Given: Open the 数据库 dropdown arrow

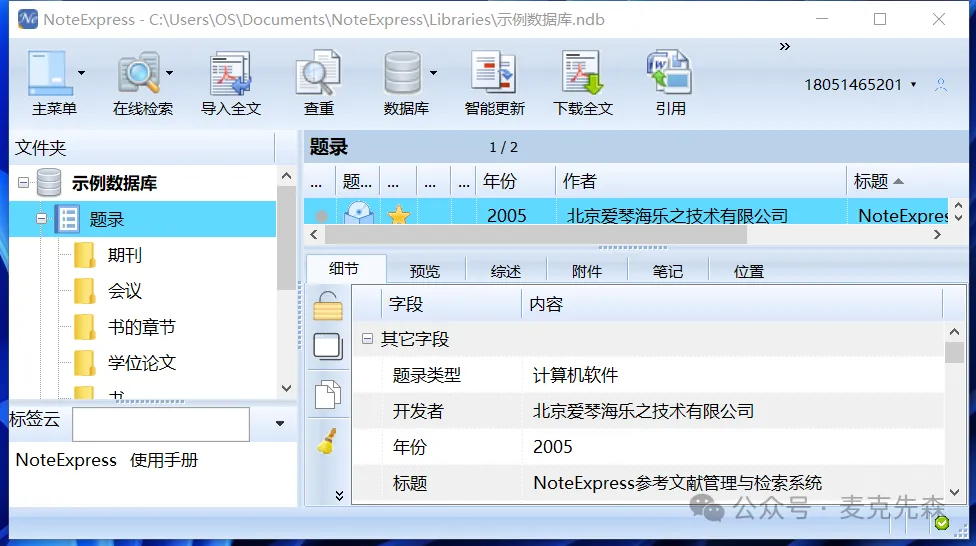Looking at the screenshot, I should click(x=433, y=73).
